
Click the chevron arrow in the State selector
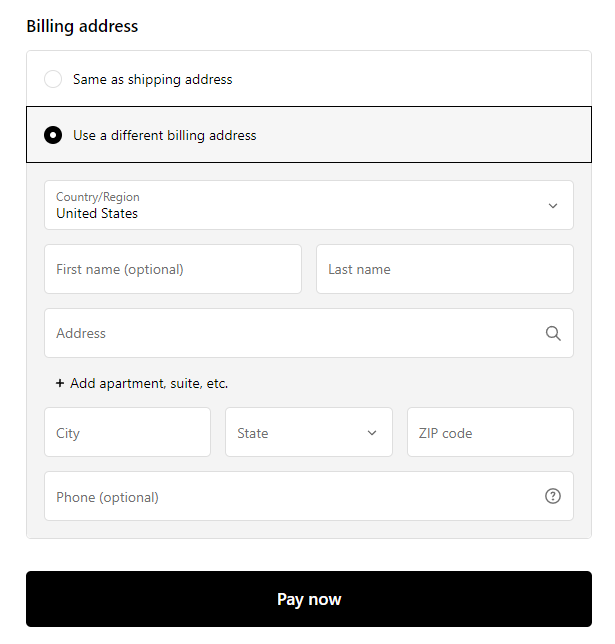tap(372, 433)
